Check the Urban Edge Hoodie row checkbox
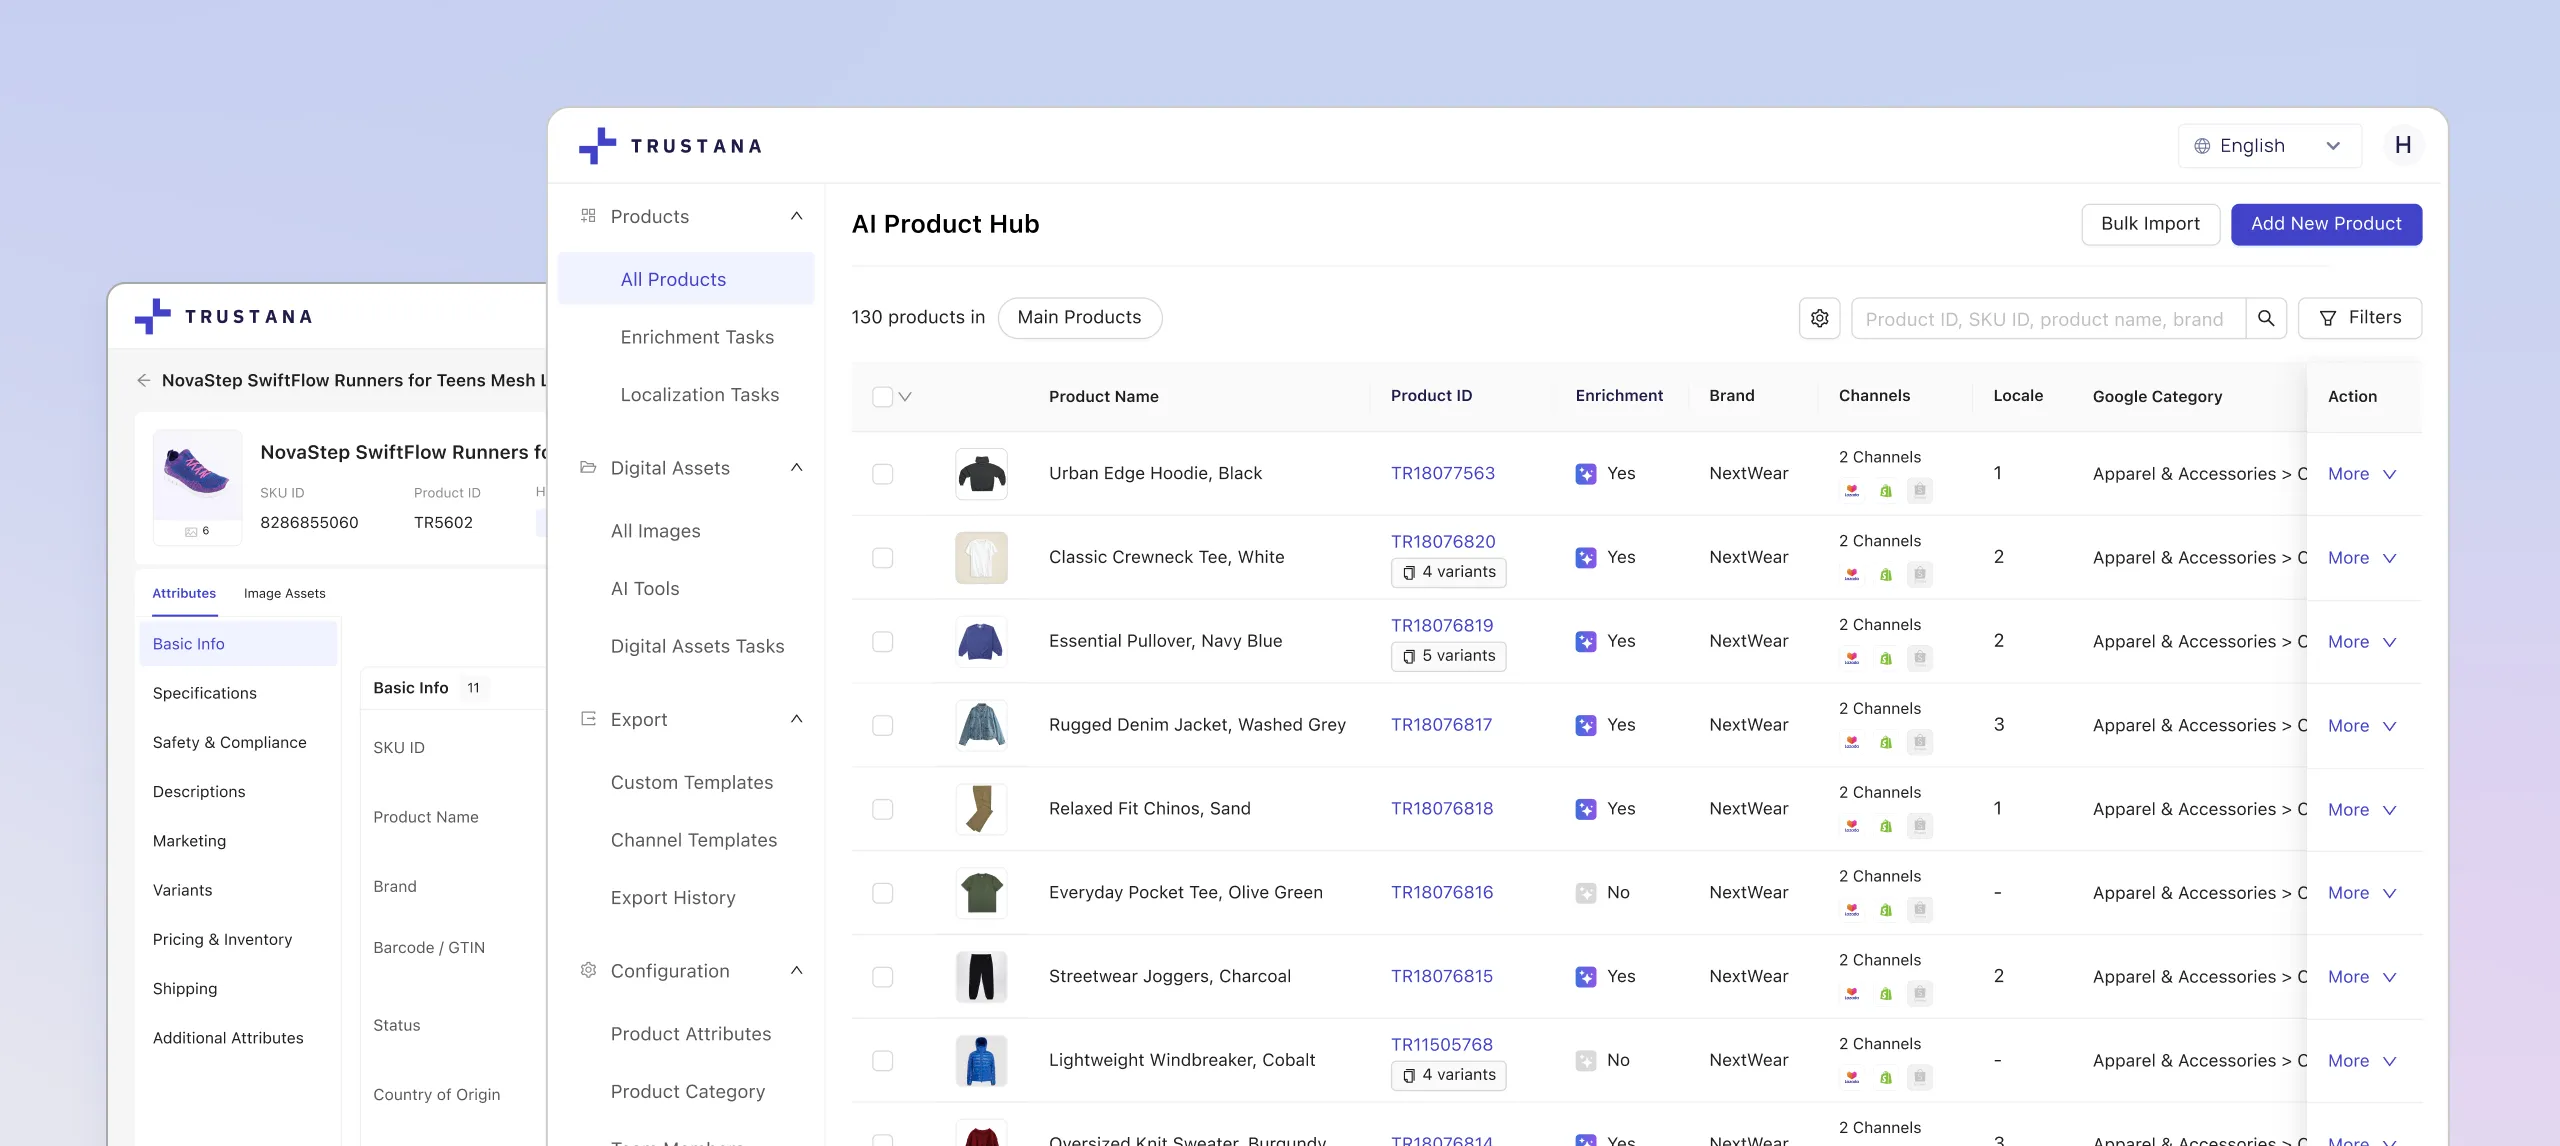2560x1146 pixels. click(882, 474)
